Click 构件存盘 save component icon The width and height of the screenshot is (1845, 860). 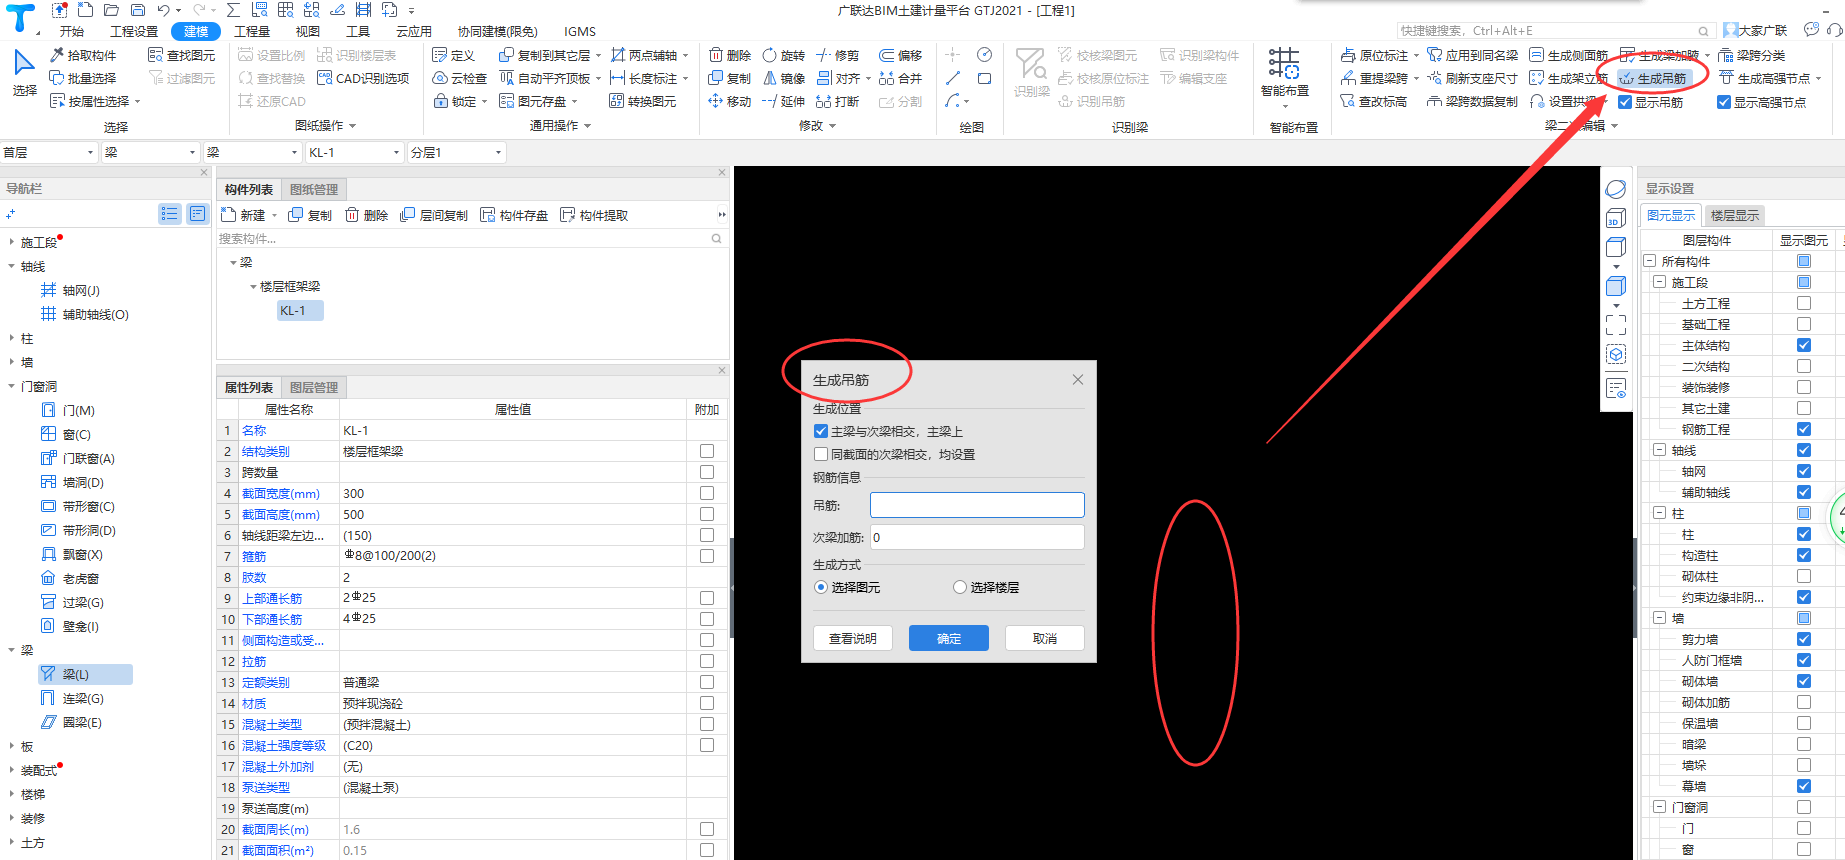(x=514, y=215)
